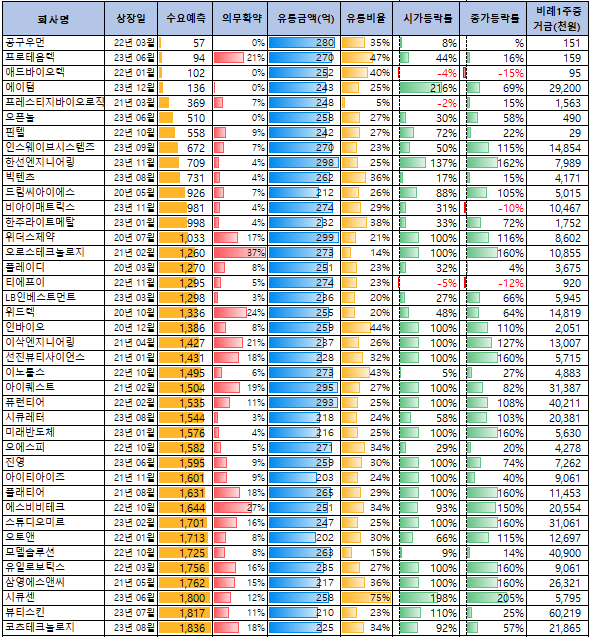Click the '미래반도체' name cell
The image size is (589, 637).
[x=53, y=433]
